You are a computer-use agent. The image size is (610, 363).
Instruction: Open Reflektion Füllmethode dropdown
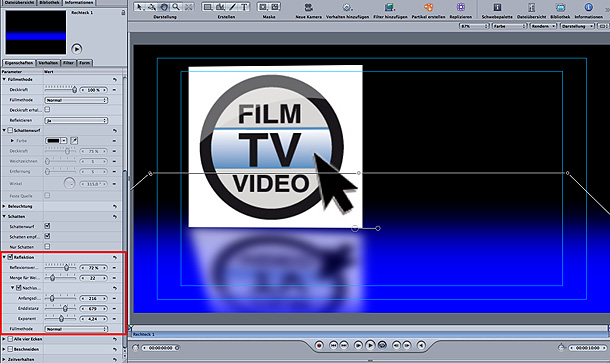tap(76, 329)
